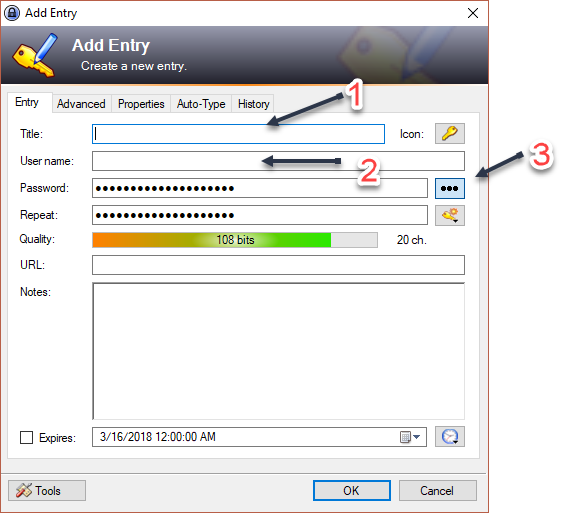Viewport: 572px width, 513px height.
Task: Enable the Expires checkbox
Action: pyautogui.click(x=26, y=437)
